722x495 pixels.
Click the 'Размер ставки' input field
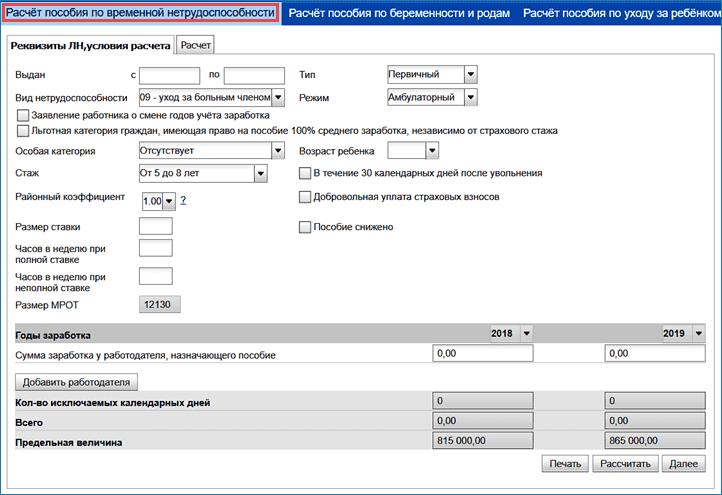pyautogui.click(x=155, y=226)
